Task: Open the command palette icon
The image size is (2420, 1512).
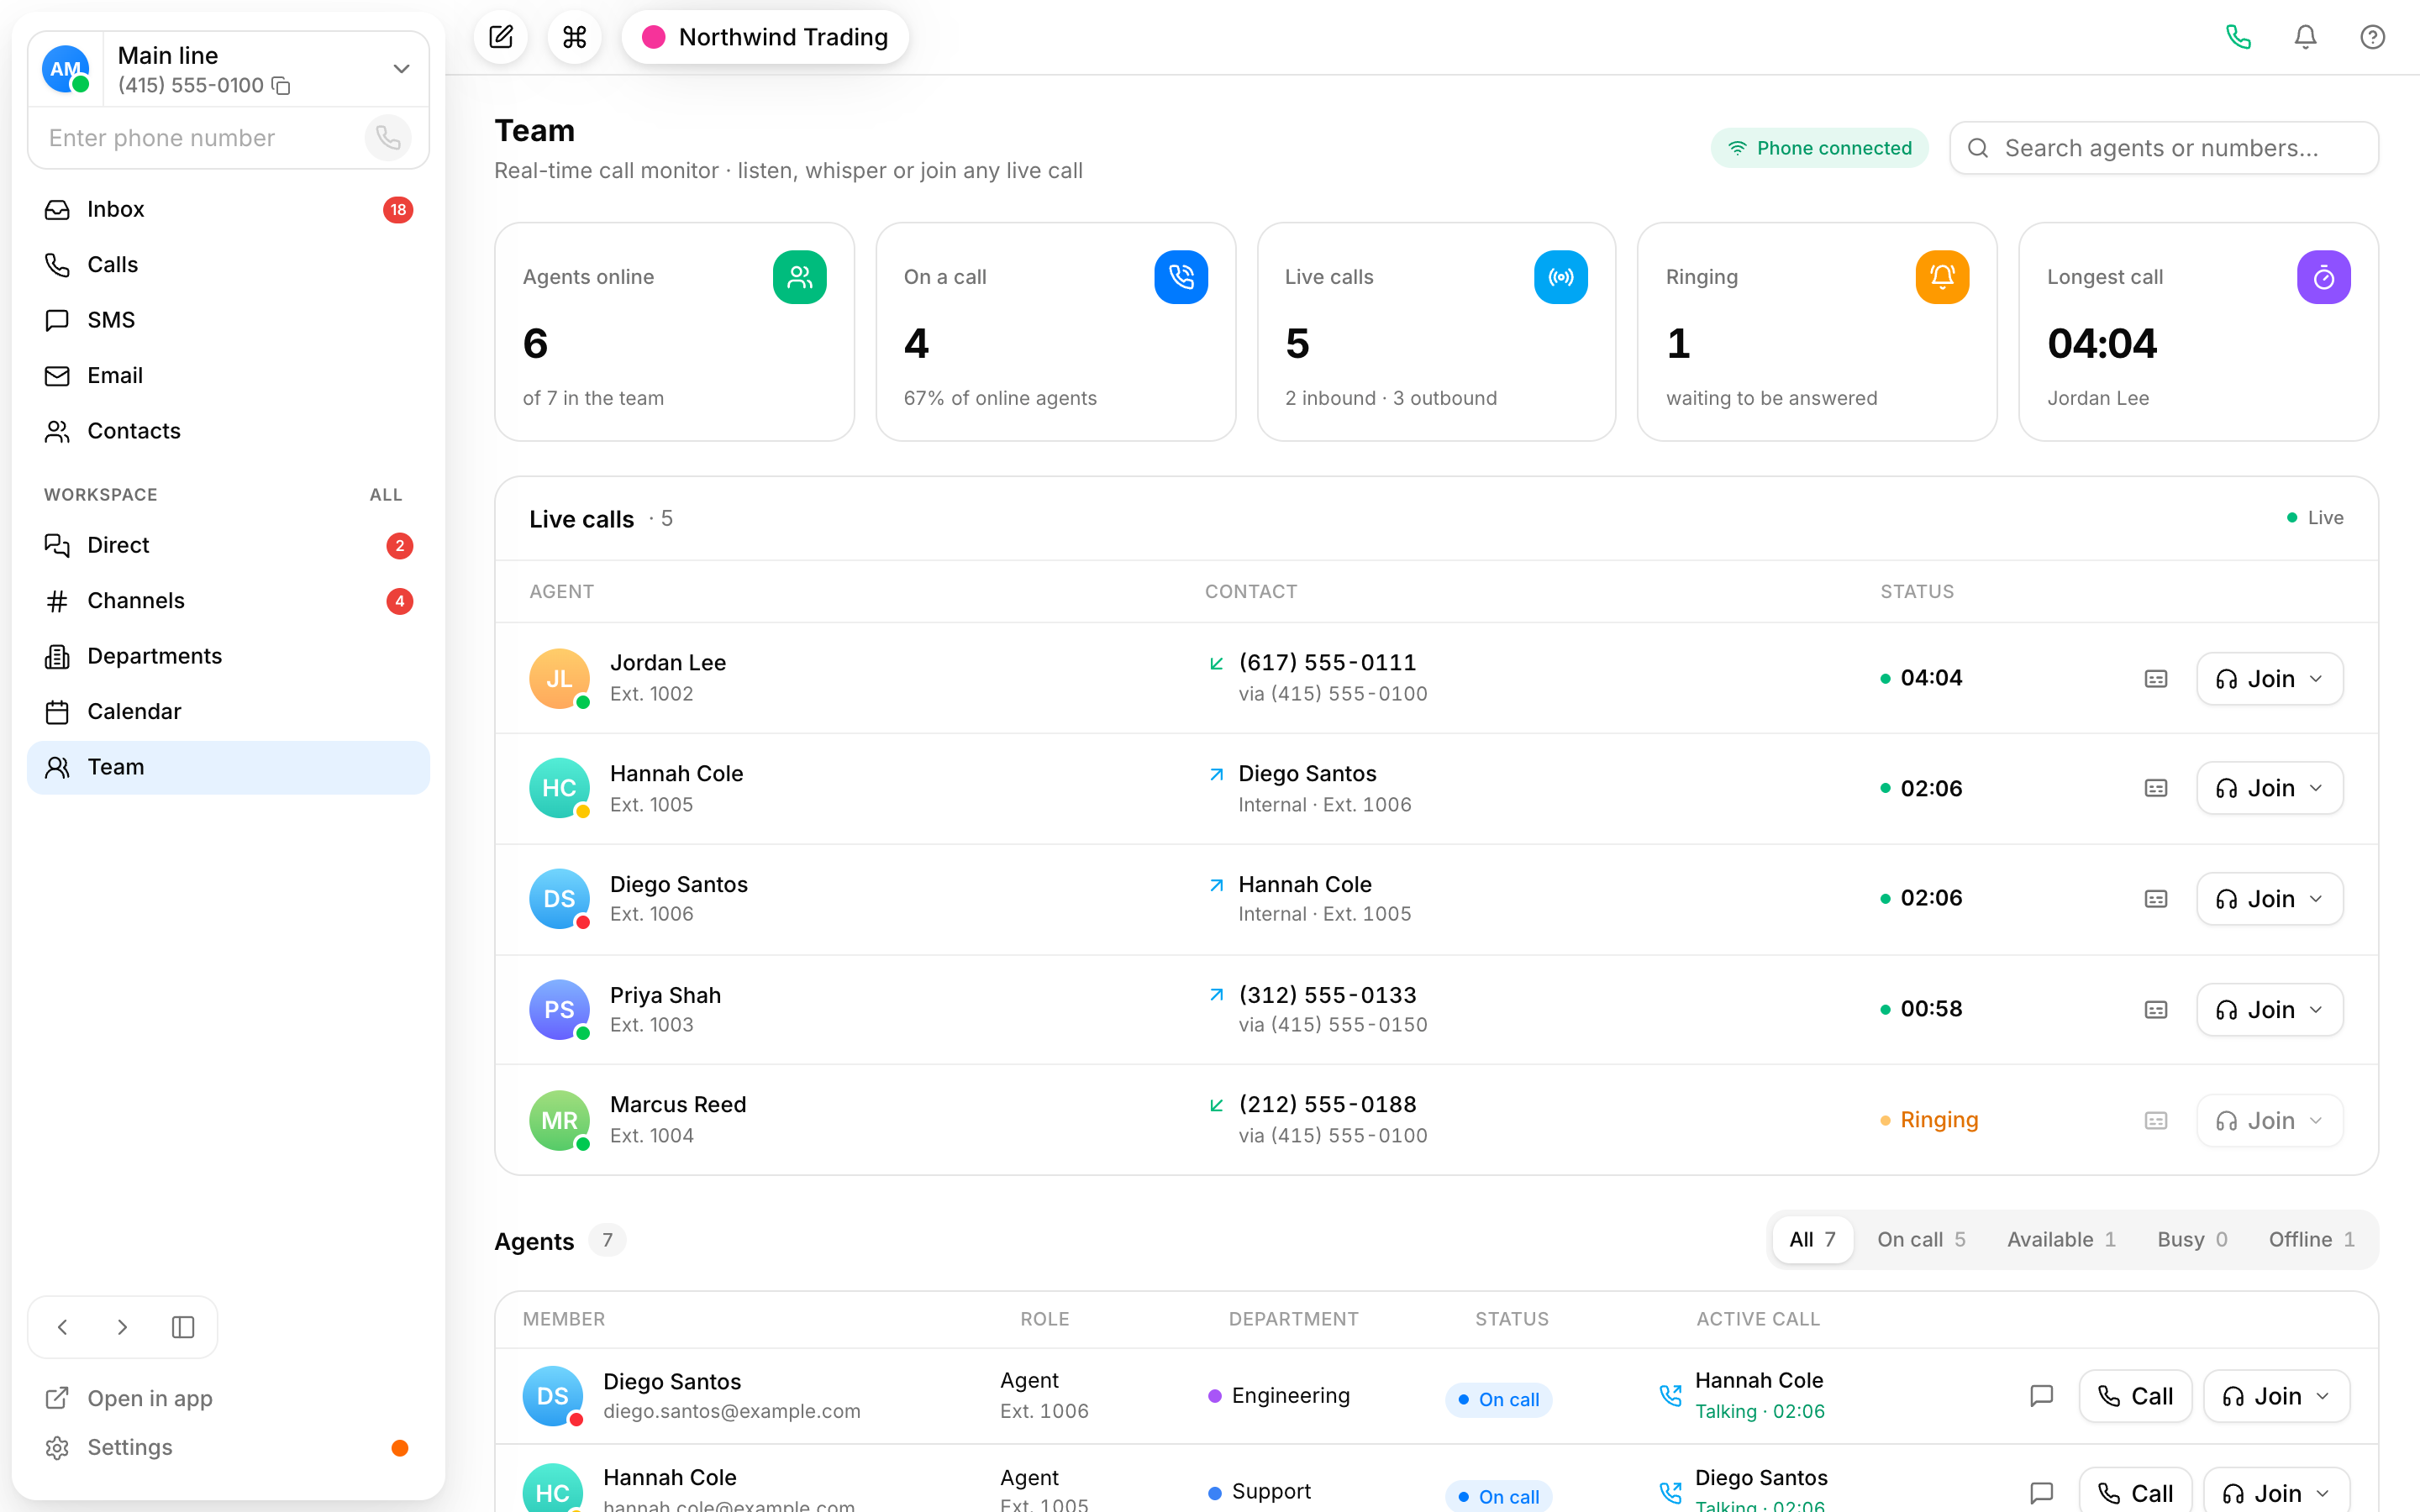Action: (x=574, y=37)
